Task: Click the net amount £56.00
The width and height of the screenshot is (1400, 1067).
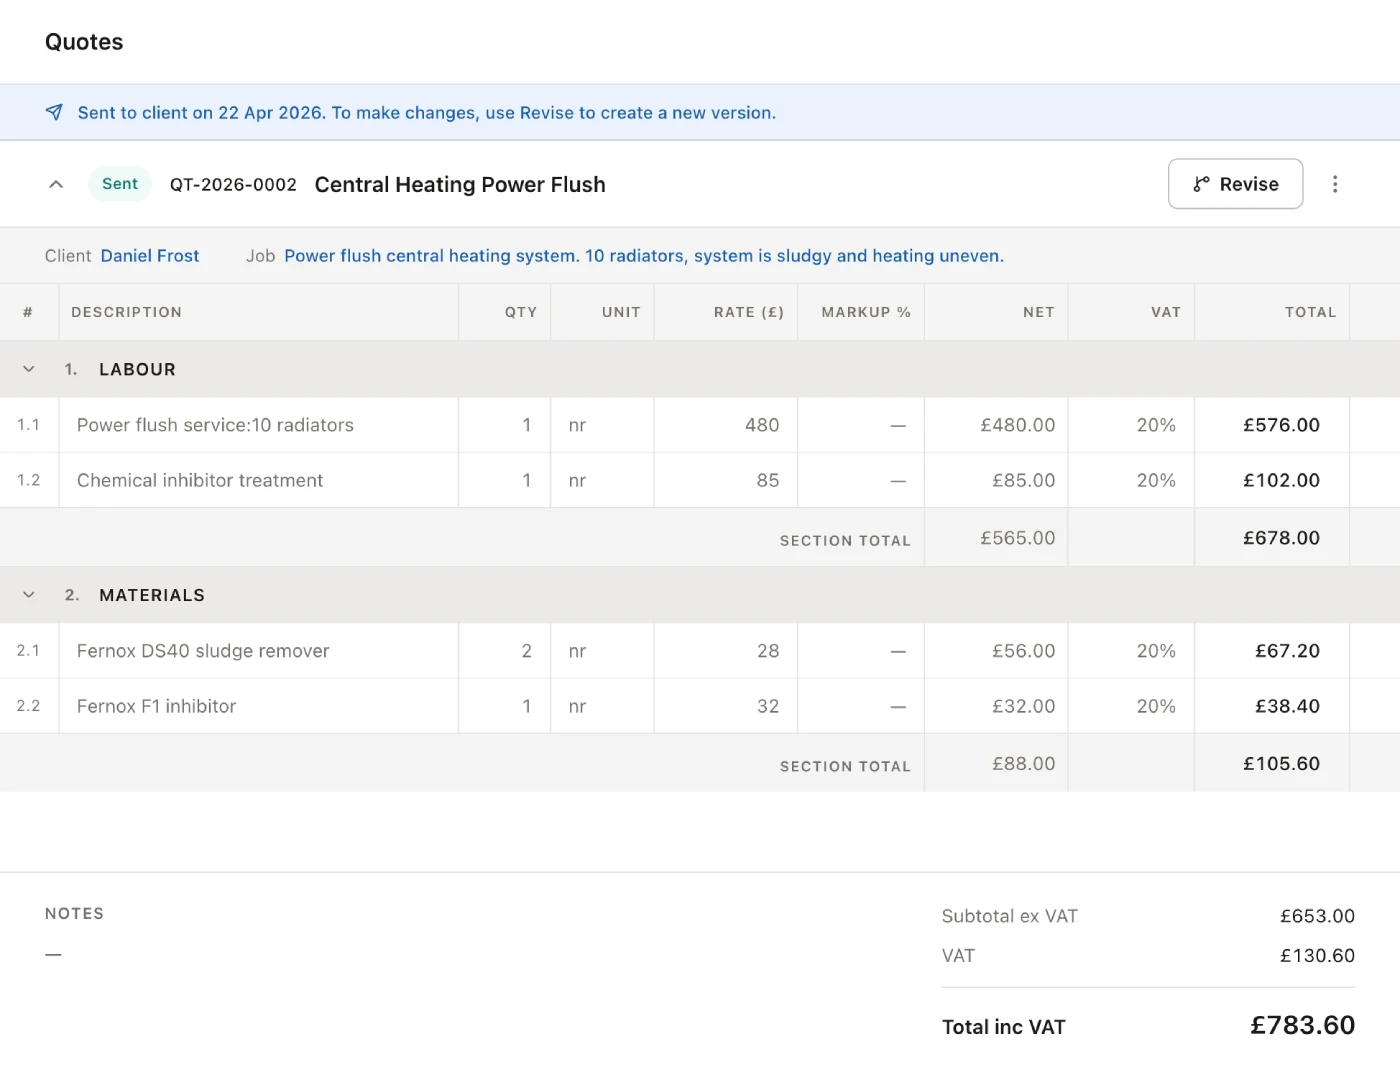Action: click(x=1024, y=651)
